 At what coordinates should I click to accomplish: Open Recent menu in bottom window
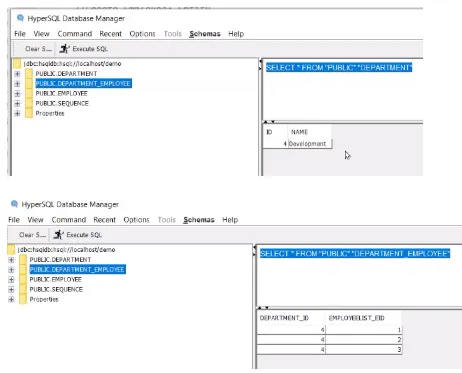[x=104, y=220]
